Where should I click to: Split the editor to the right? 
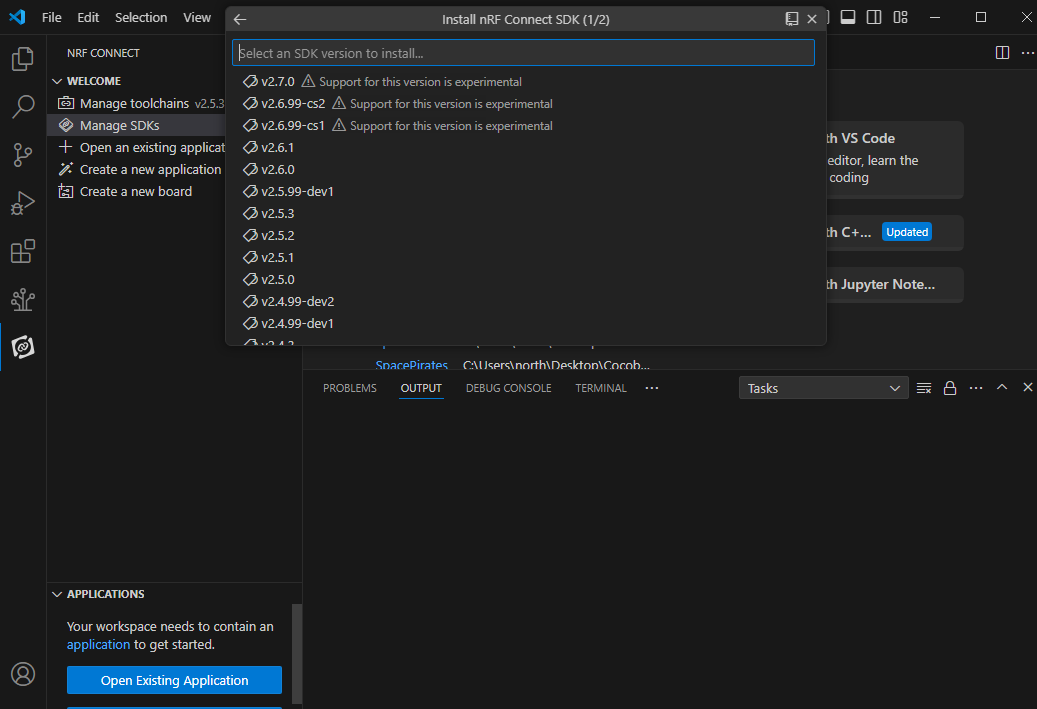tap(1003, 53)
